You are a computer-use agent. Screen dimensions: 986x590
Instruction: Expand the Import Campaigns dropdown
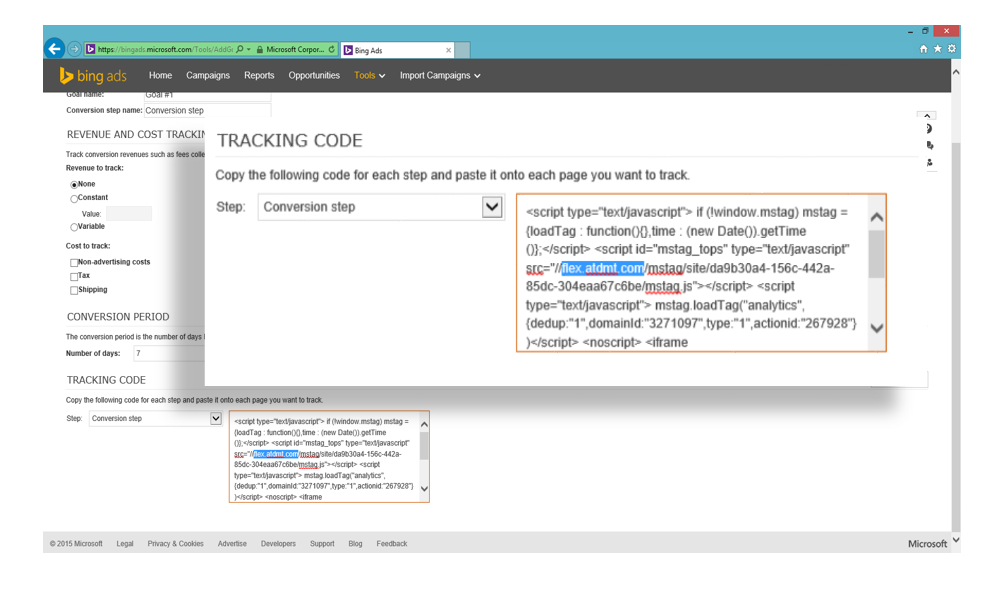click(x=440, y=75)
